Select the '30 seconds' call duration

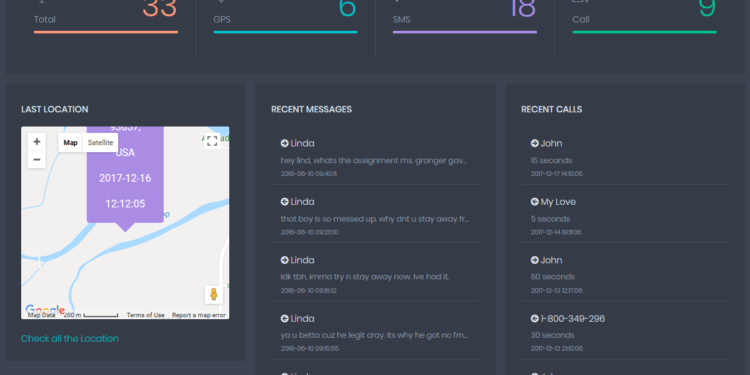[553, 335]
